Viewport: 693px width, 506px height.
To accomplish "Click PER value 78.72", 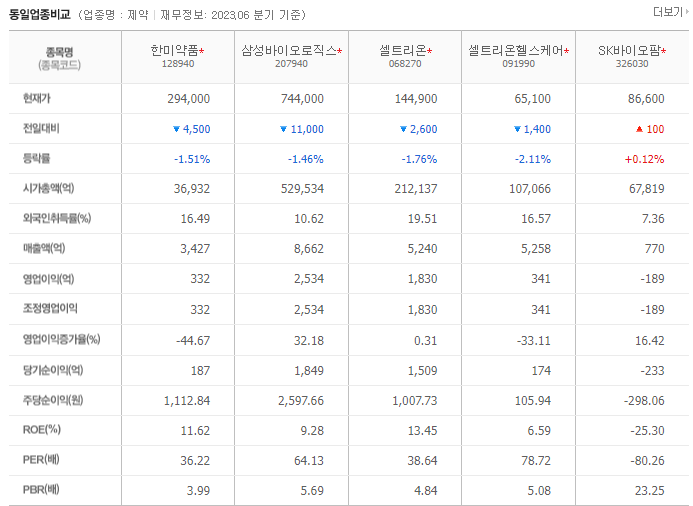I will click(x=536, y=460).
